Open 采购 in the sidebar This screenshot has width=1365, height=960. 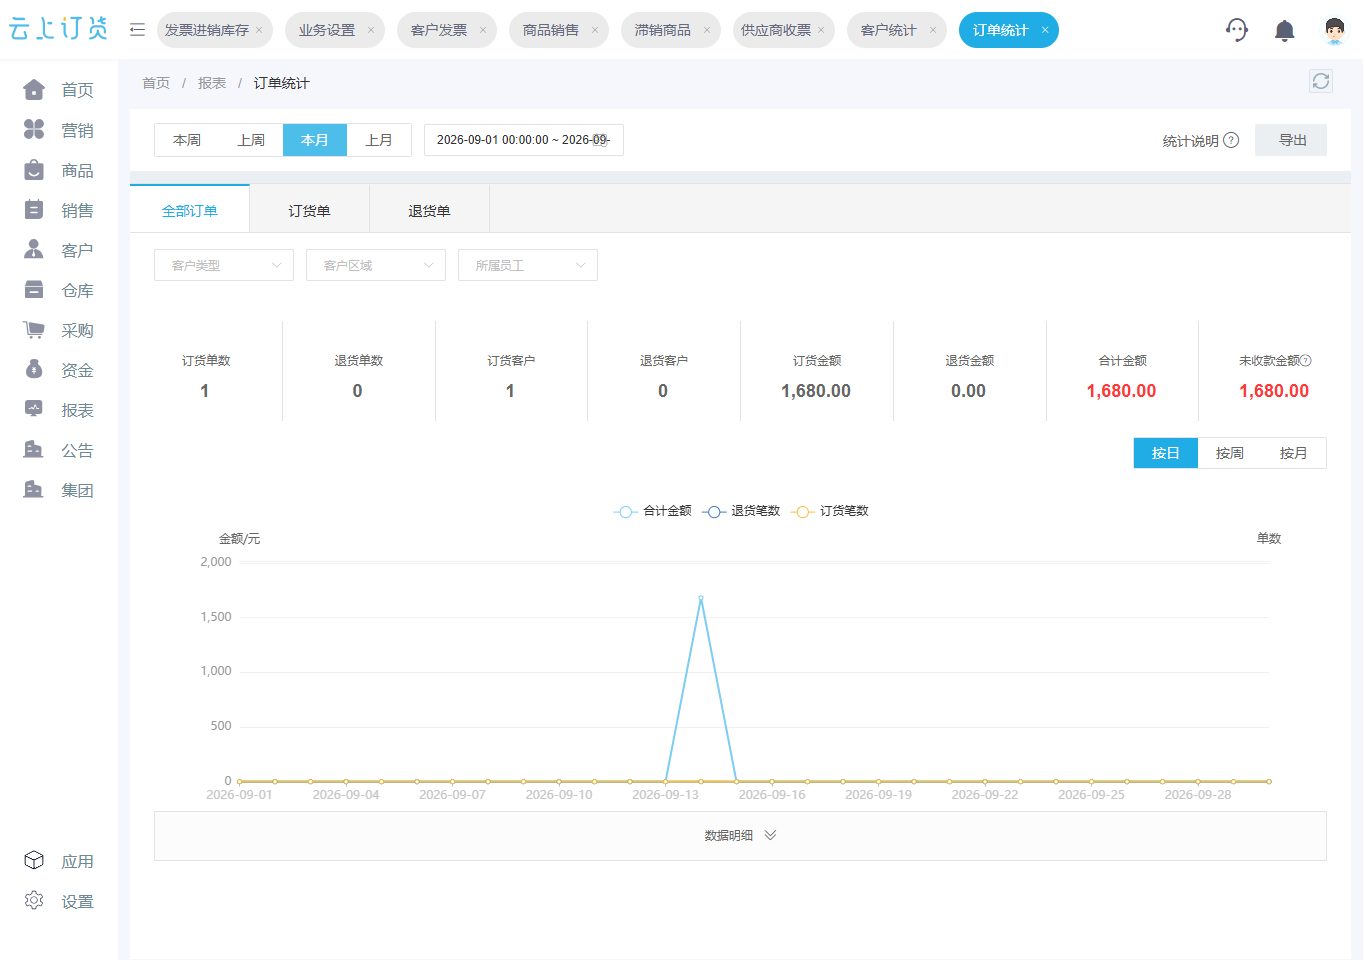[59, 330]
